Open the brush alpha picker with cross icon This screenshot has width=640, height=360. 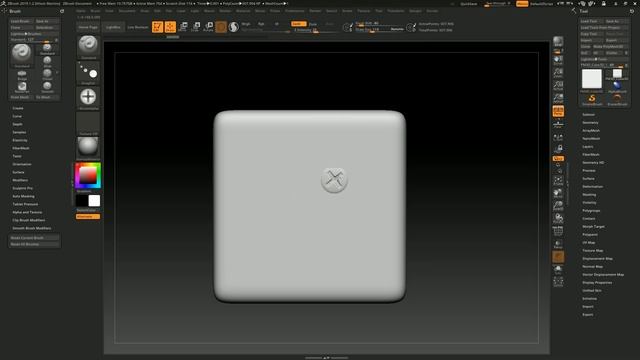88,97
